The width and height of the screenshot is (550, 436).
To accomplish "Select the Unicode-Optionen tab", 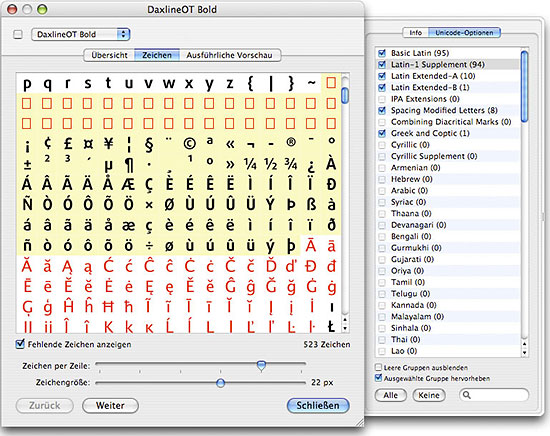I will 464,33.
